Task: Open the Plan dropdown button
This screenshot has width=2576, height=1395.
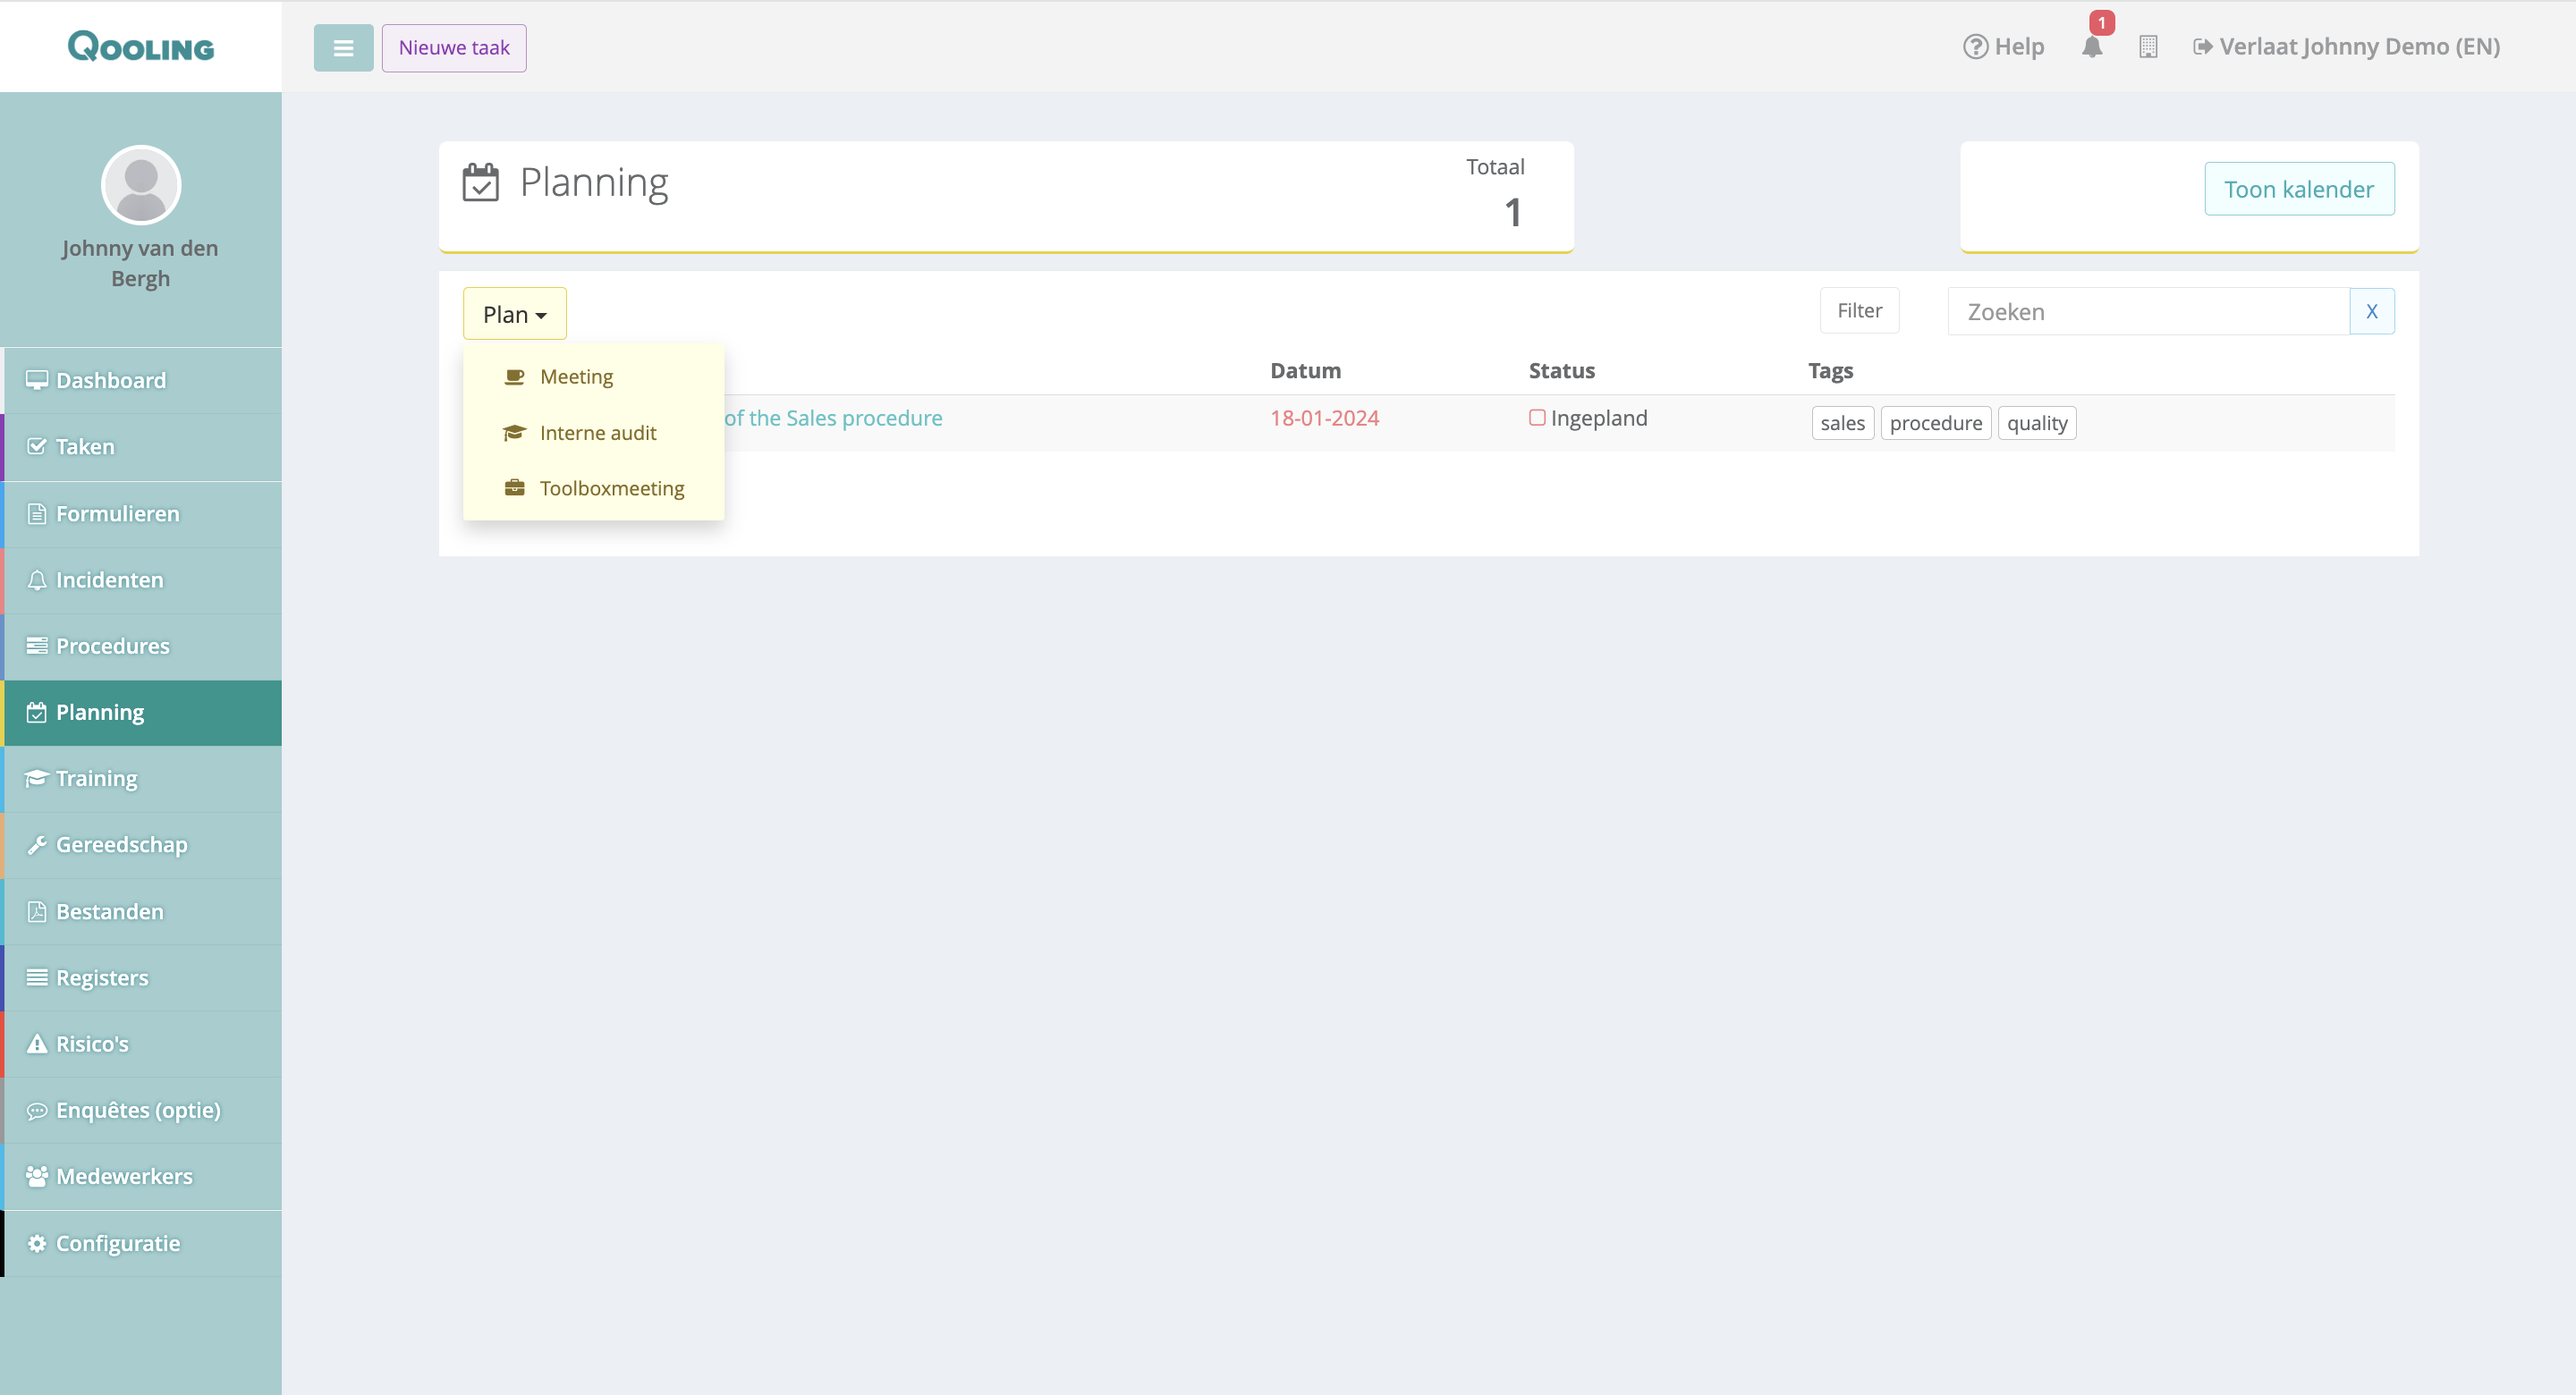Action: tap(514, 314)
